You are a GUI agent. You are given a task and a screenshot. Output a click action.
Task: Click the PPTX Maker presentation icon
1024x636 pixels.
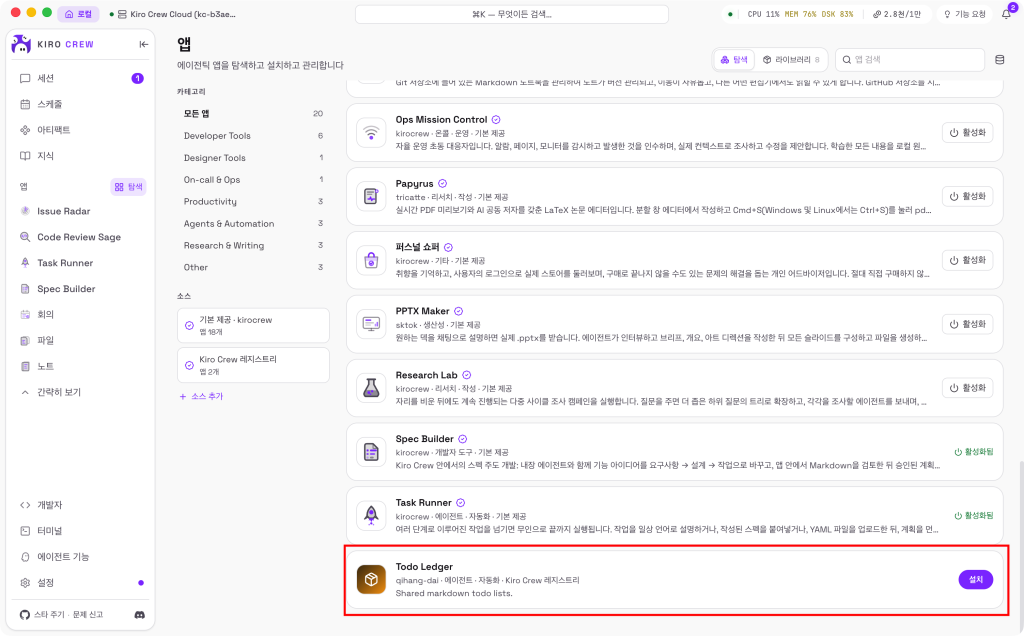click(371, 324)
